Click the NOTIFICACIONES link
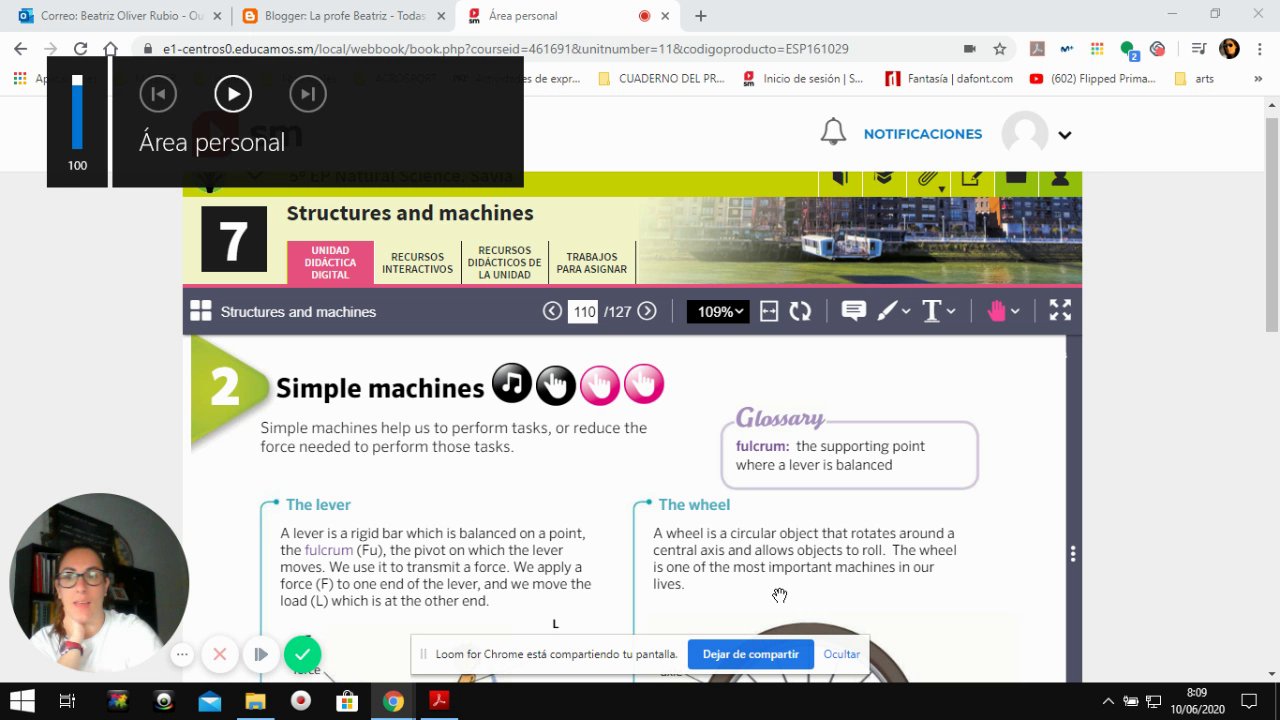Viewport: 1280px width, 720px height. (x=923, y=134)
